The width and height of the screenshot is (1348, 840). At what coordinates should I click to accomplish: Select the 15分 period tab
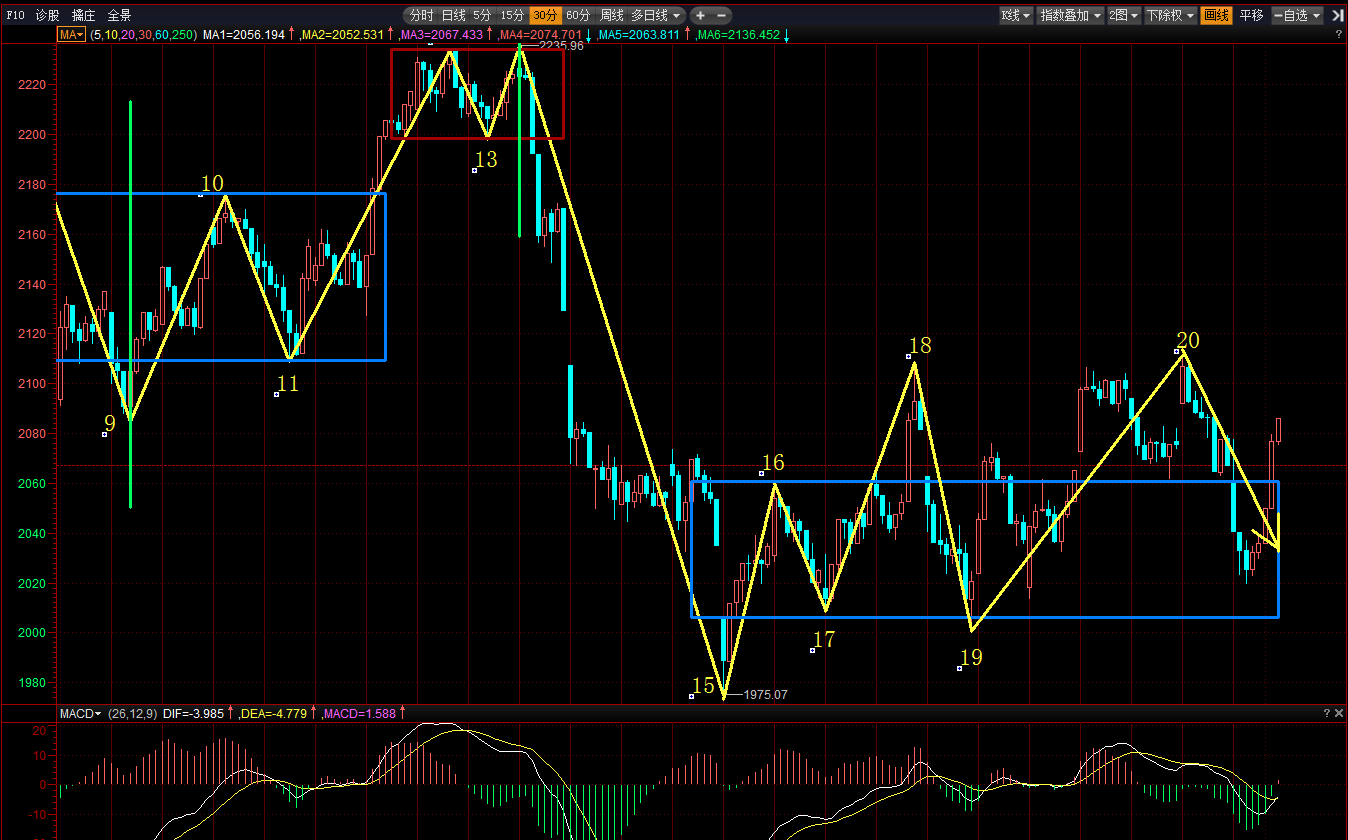point(512,16)
